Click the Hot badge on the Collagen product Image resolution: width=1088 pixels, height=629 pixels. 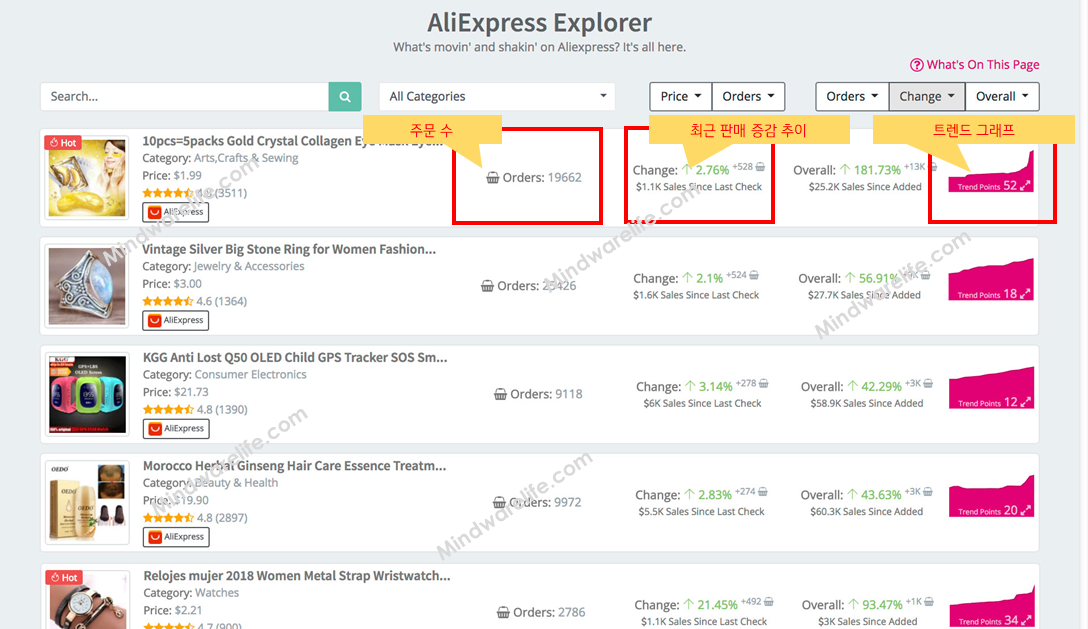pyautogui.click(x=63, y=142)
